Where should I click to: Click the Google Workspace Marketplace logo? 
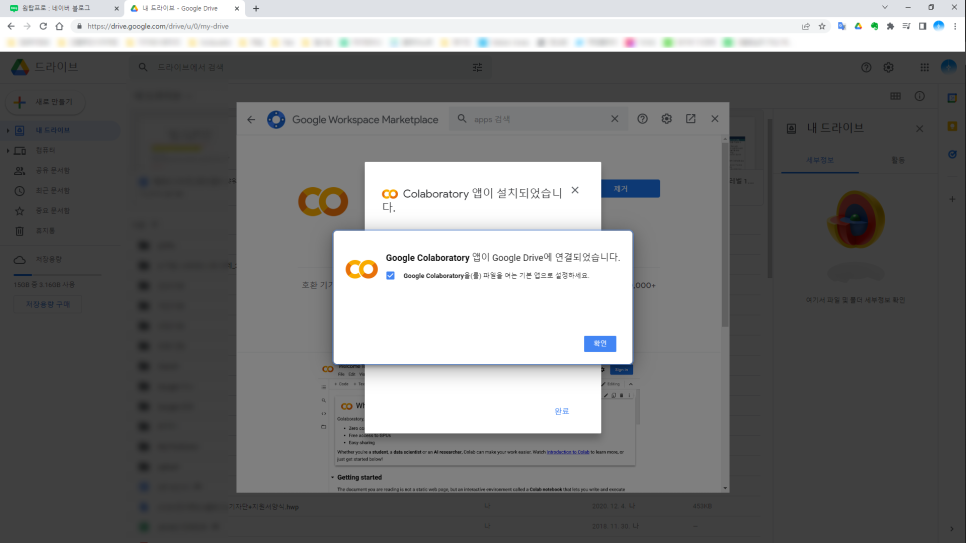(276, 119)
